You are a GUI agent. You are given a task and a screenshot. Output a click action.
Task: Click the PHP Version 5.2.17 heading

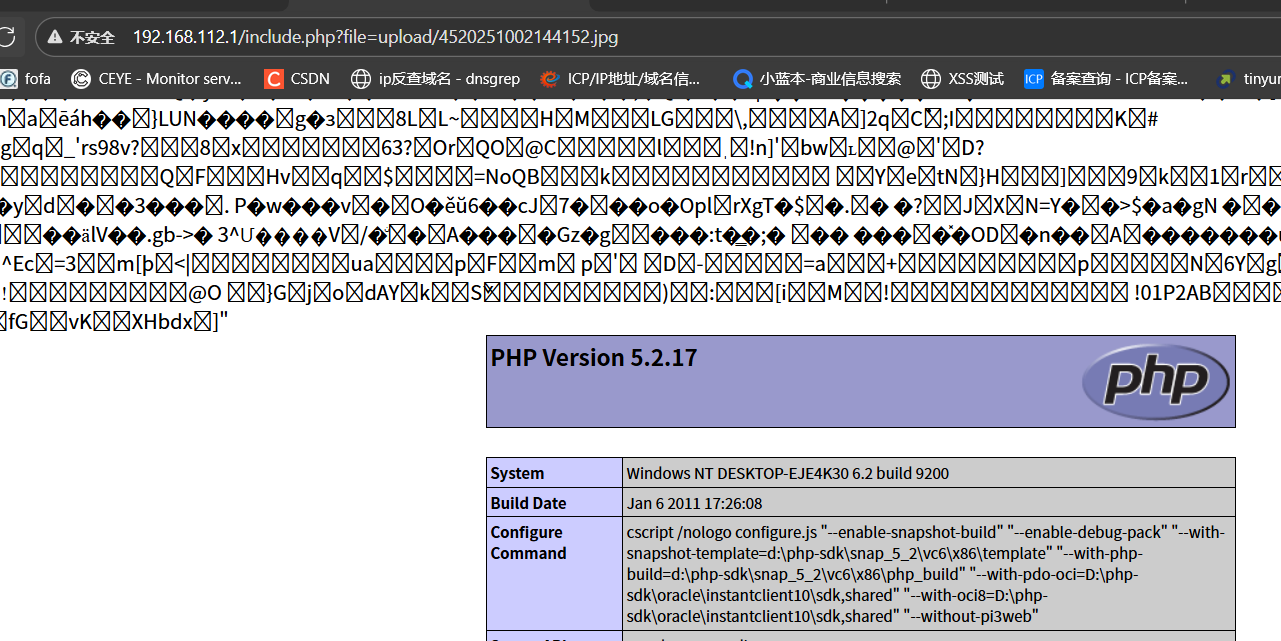click(594, 358)
